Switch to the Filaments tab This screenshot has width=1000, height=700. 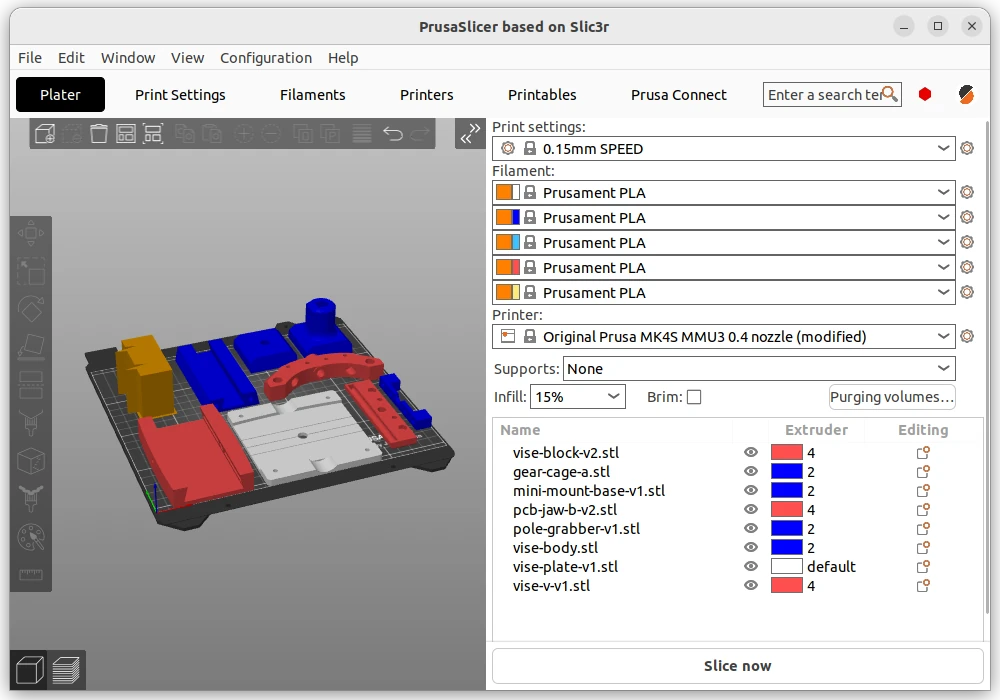pyautogui.click(x=312, y=95)
